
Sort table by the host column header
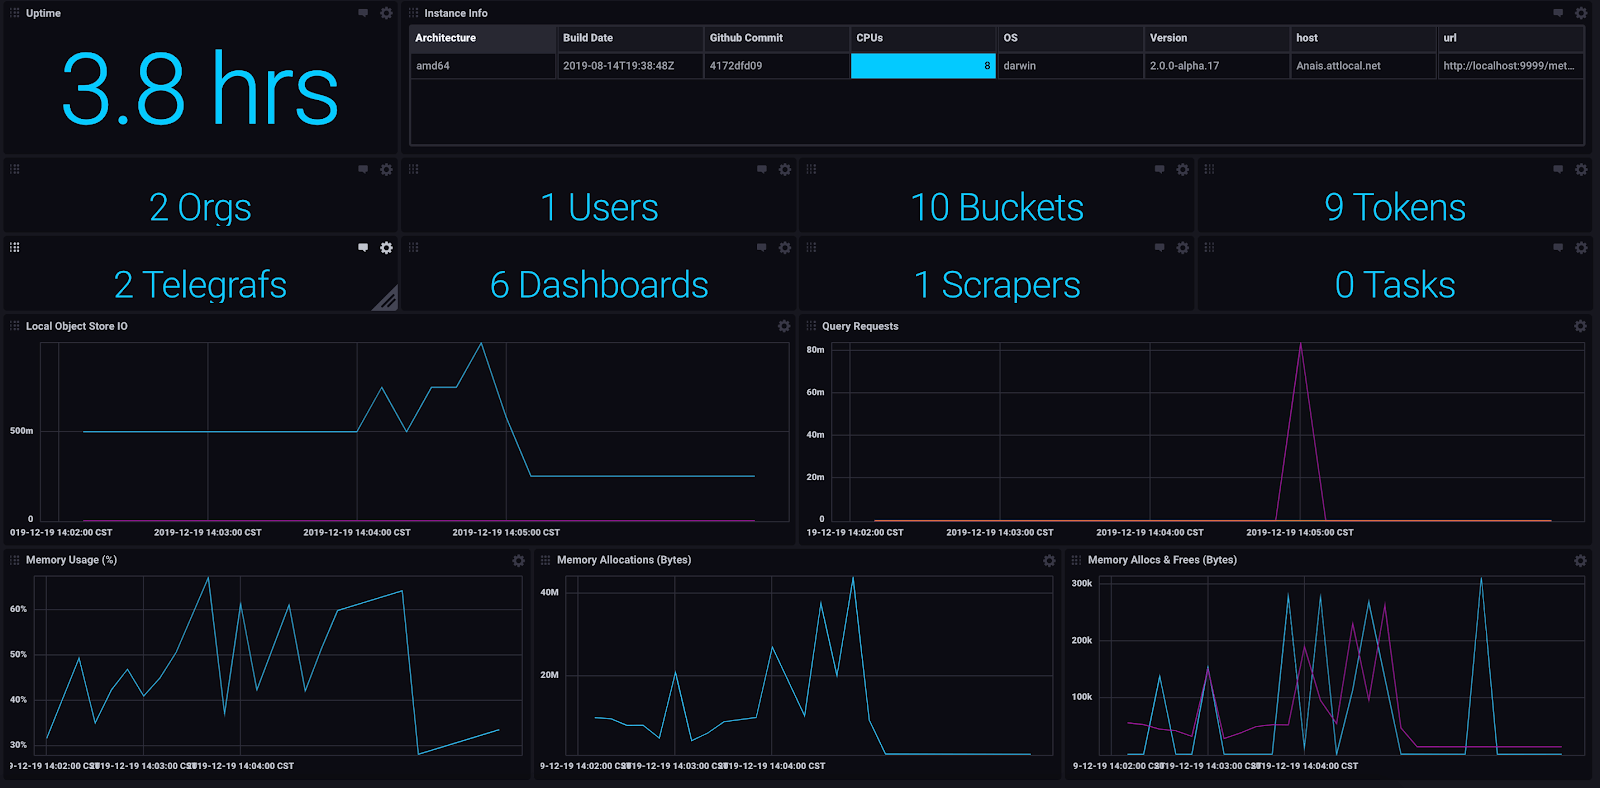pos(1364,38)
